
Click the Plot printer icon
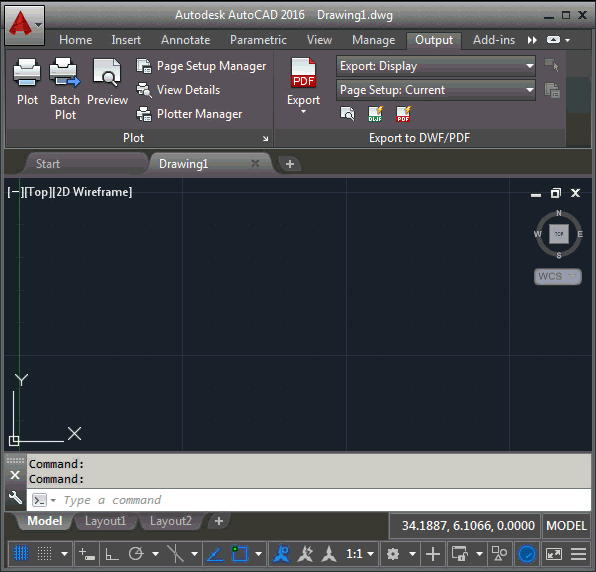tap(27, 72)
